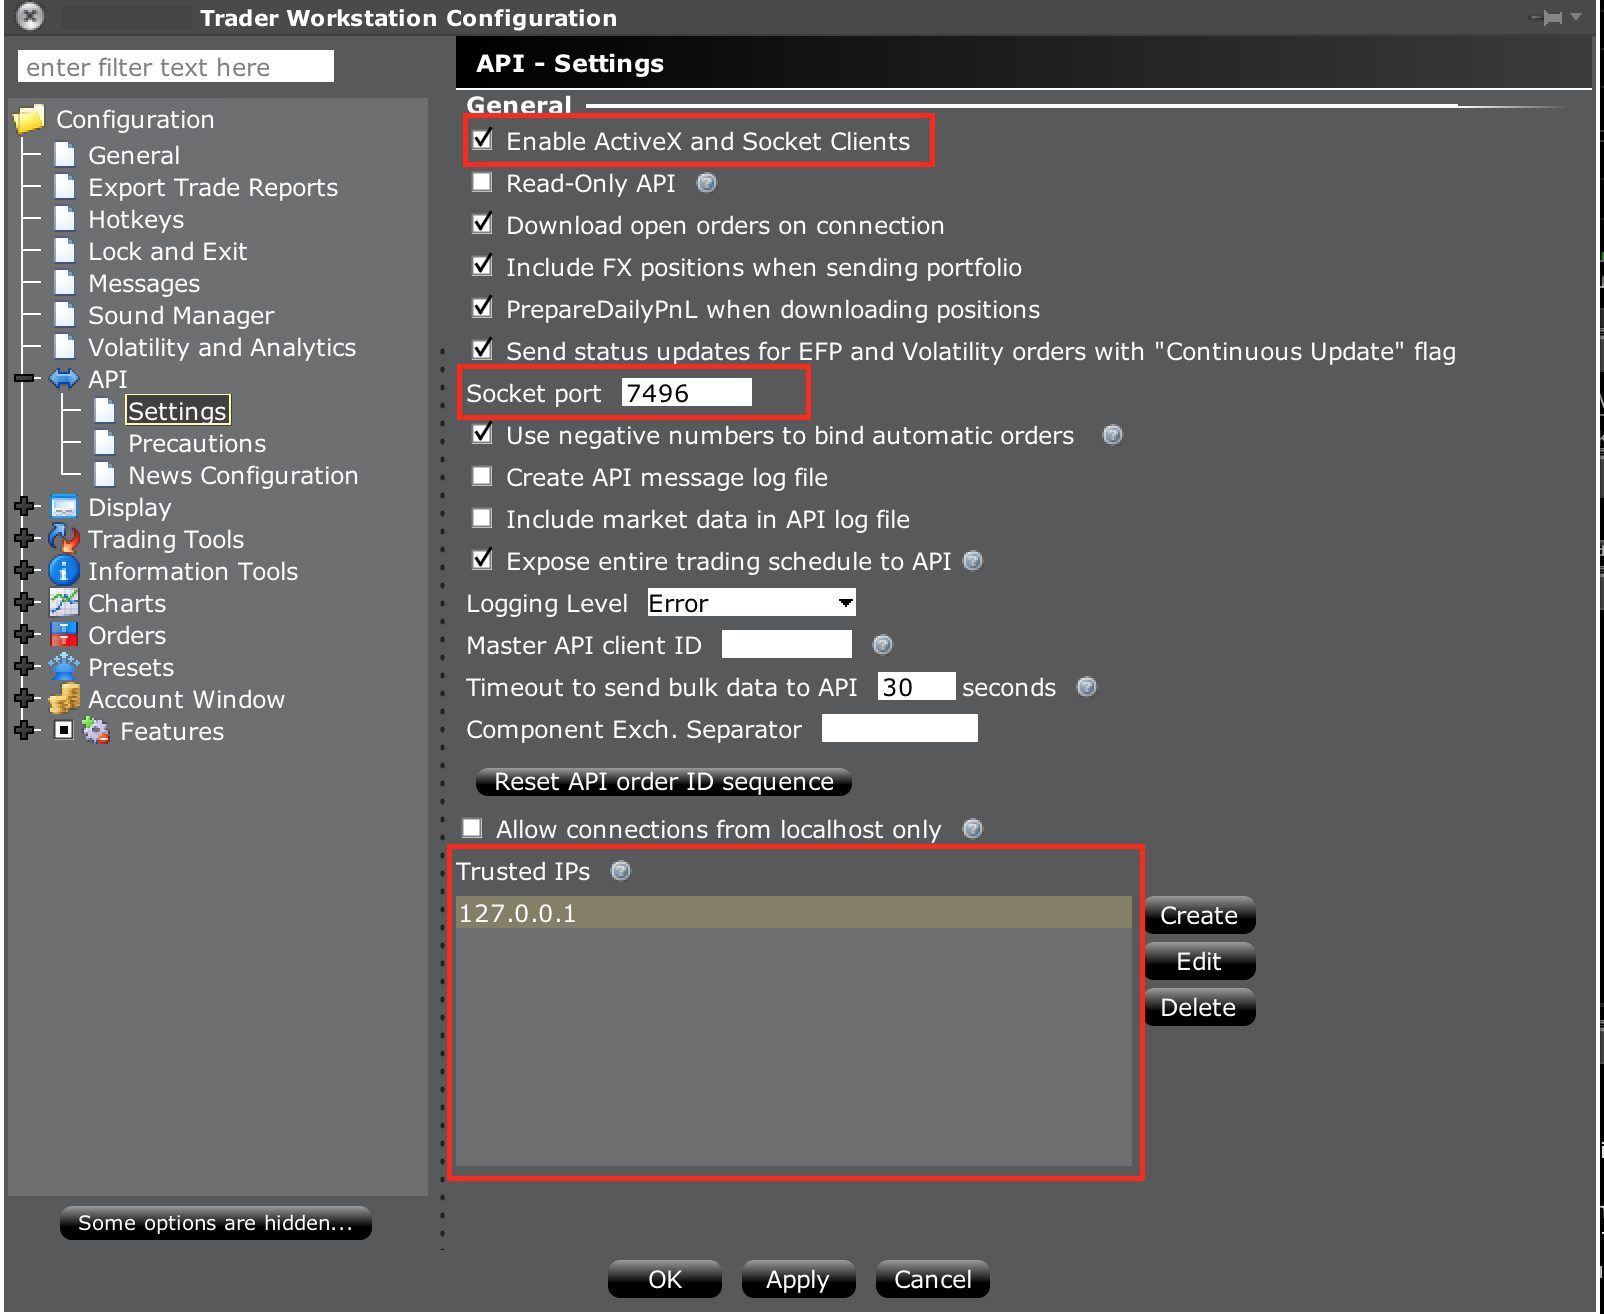Screen dimensions: 1604x1314
Task: Click the pin icon in title bar
Action: point(1548,17)
